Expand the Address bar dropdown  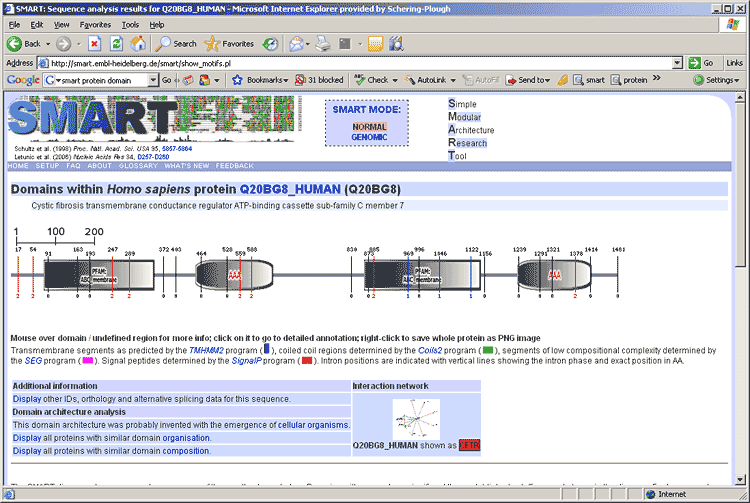pos(677,63)
